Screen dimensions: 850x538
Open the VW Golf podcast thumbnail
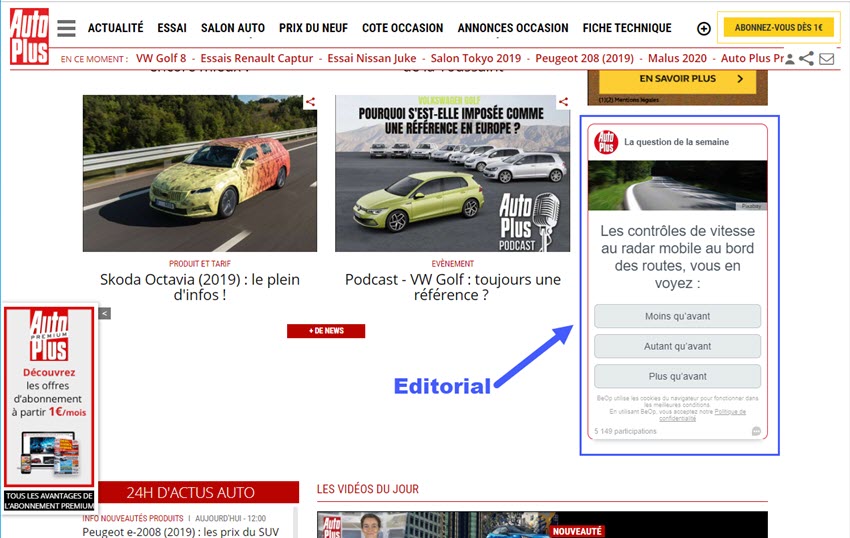453,174
